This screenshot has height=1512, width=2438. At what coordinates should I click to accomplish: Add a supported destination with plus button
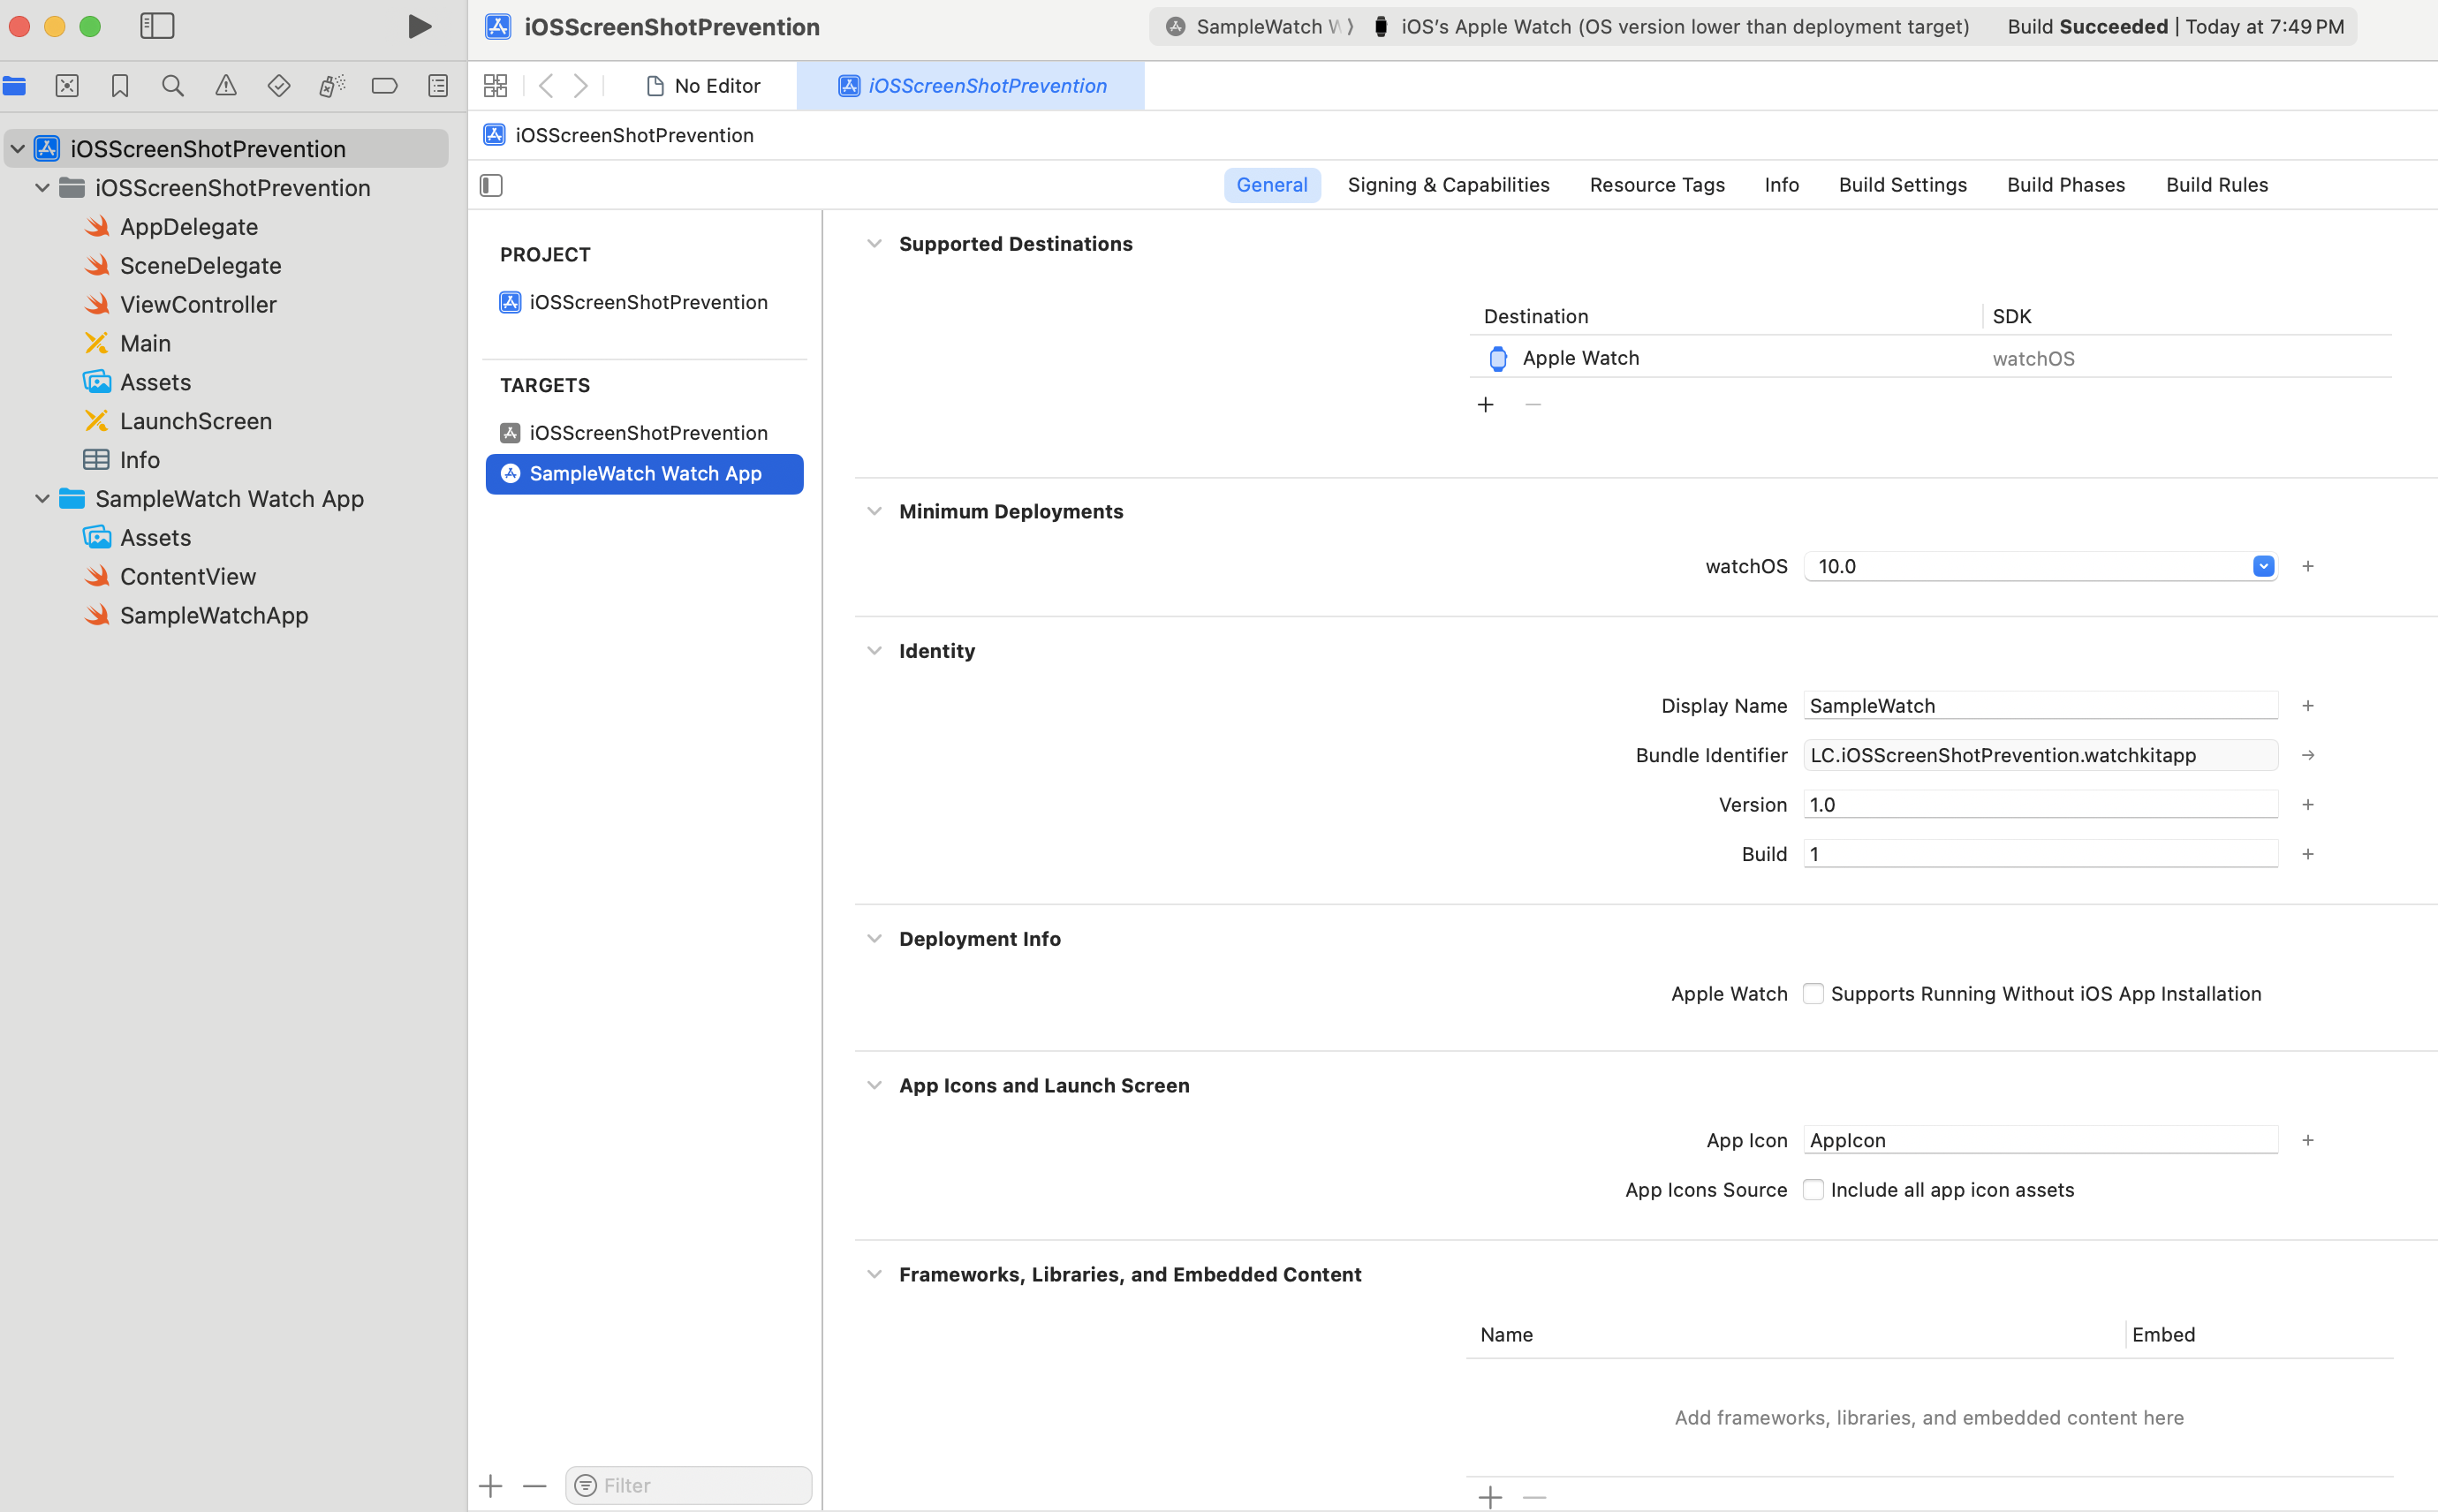[x=1486, y=405]
